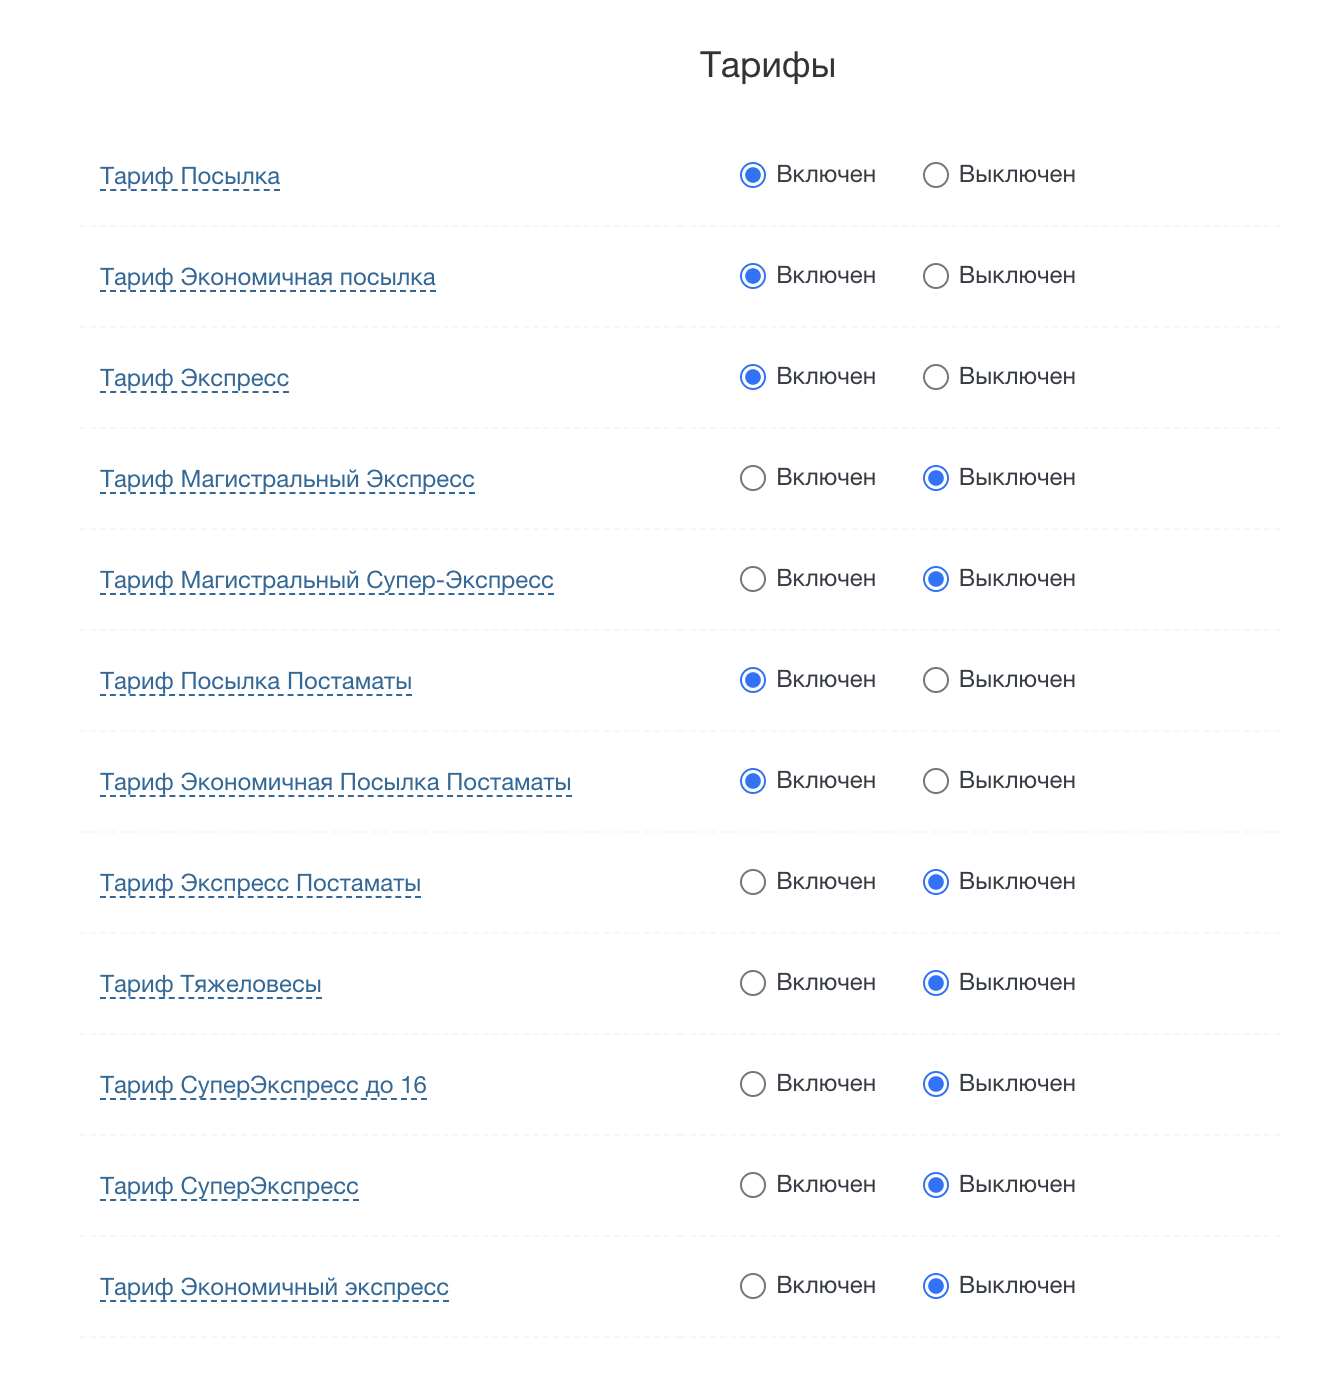Viewport: 1342px width, 1378px height.
Task: Disable Тариф Посылка Постаматы
Action: click(936, 681)
